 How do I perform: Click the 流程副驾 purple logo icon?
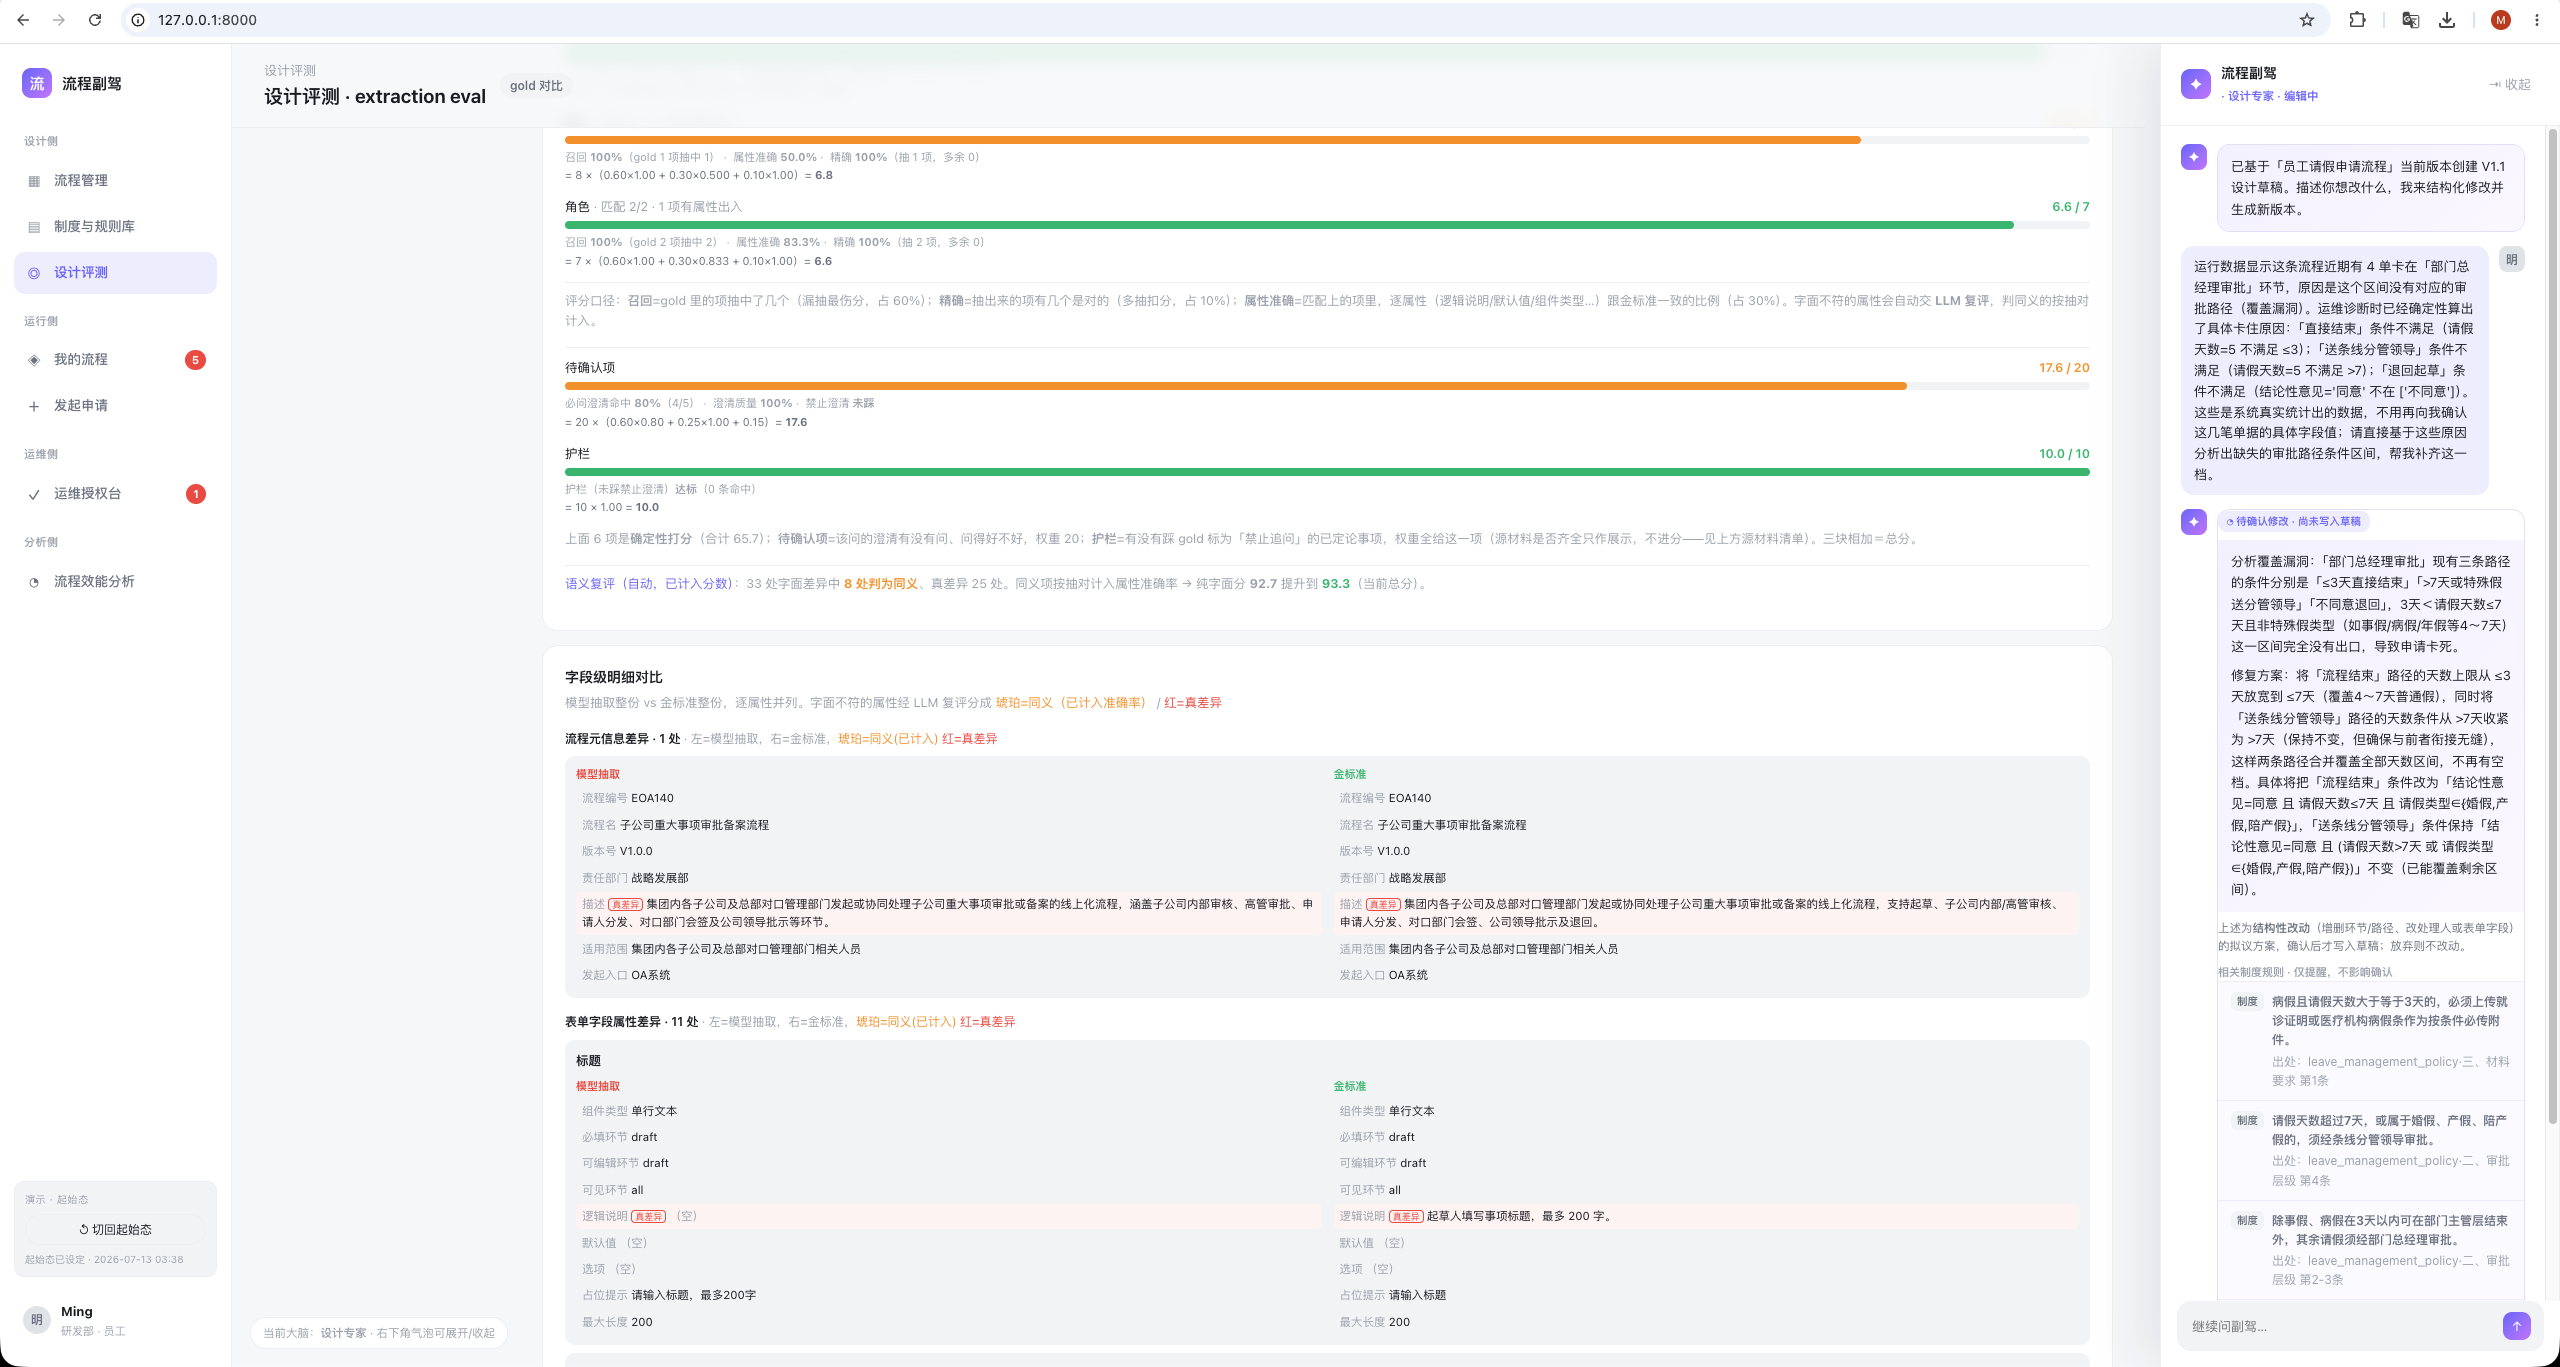click(x=36, y=83)
